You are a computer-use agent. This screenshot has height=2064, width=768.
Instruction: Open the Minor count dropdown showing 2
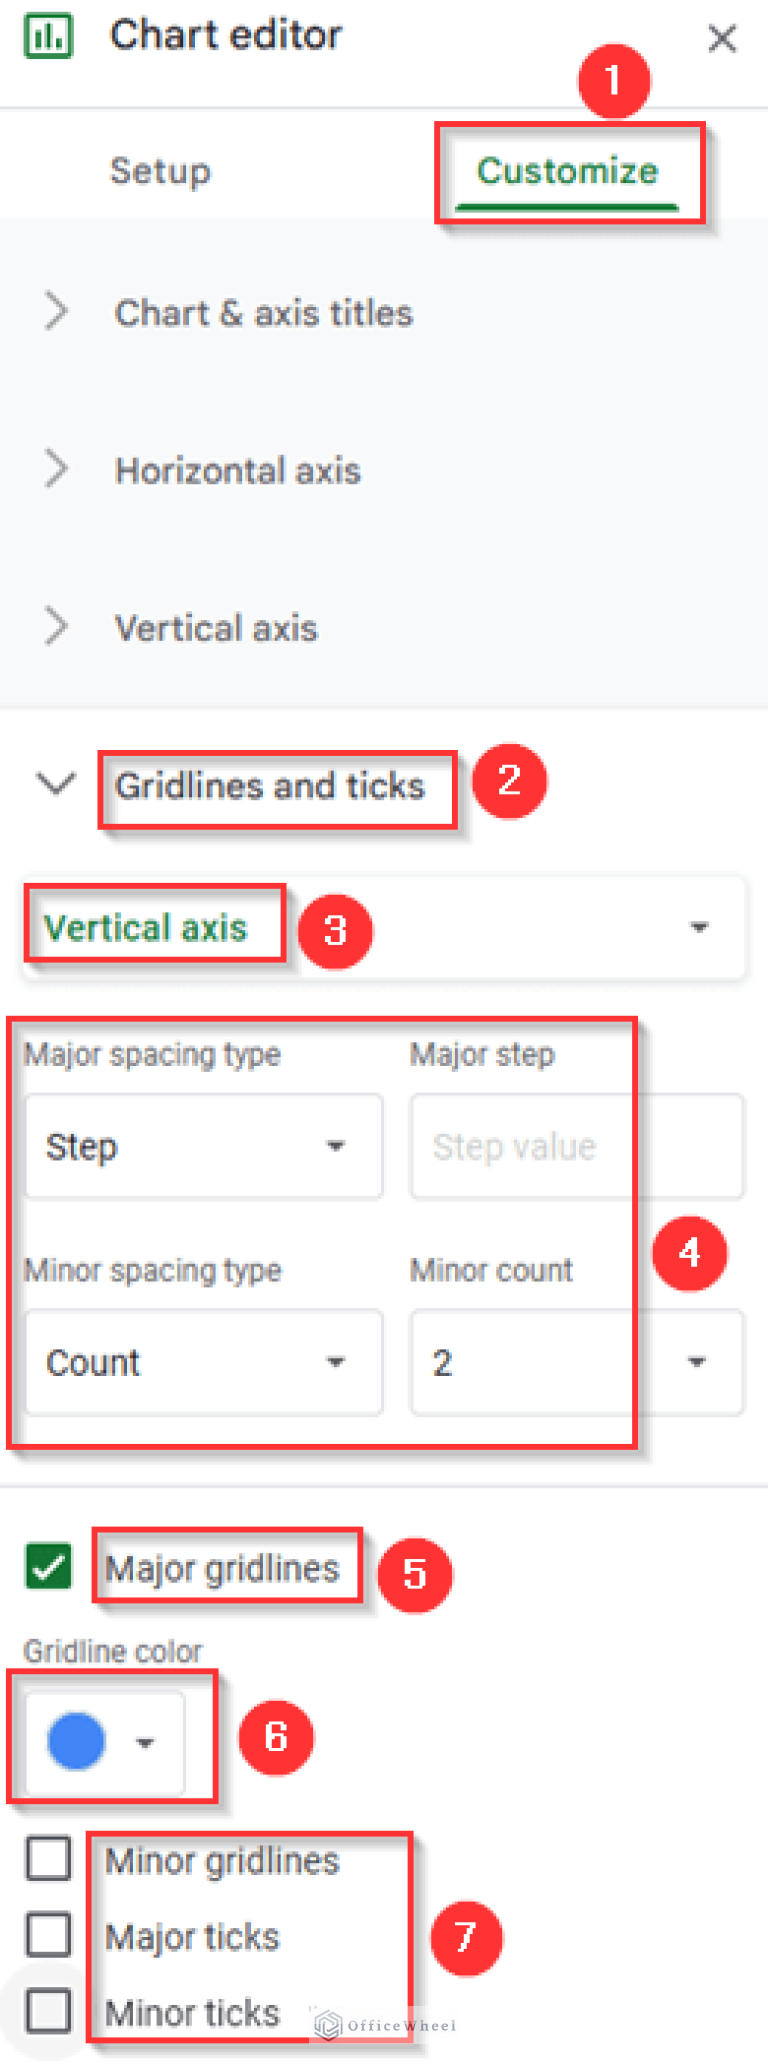click(x=697, y=1362)
